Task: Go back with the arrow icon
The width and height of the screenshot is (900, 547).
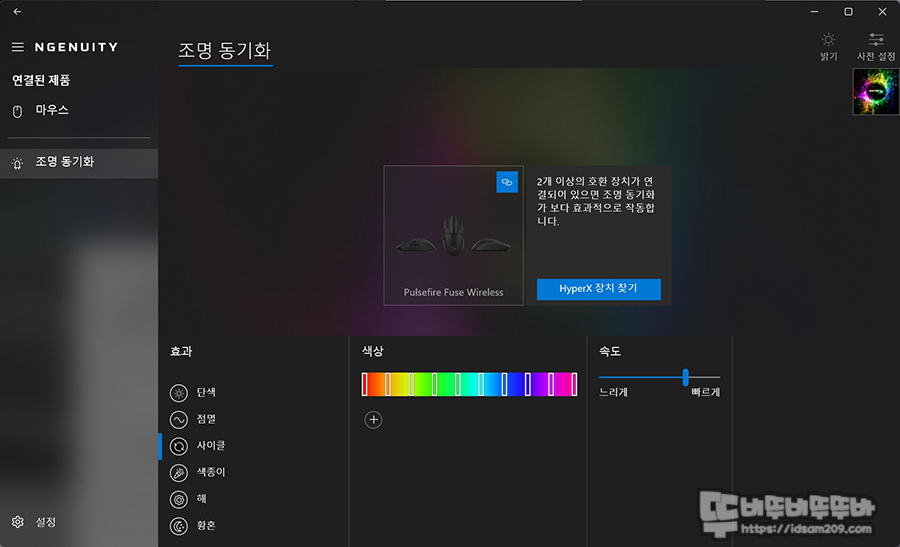Action: 17,11
